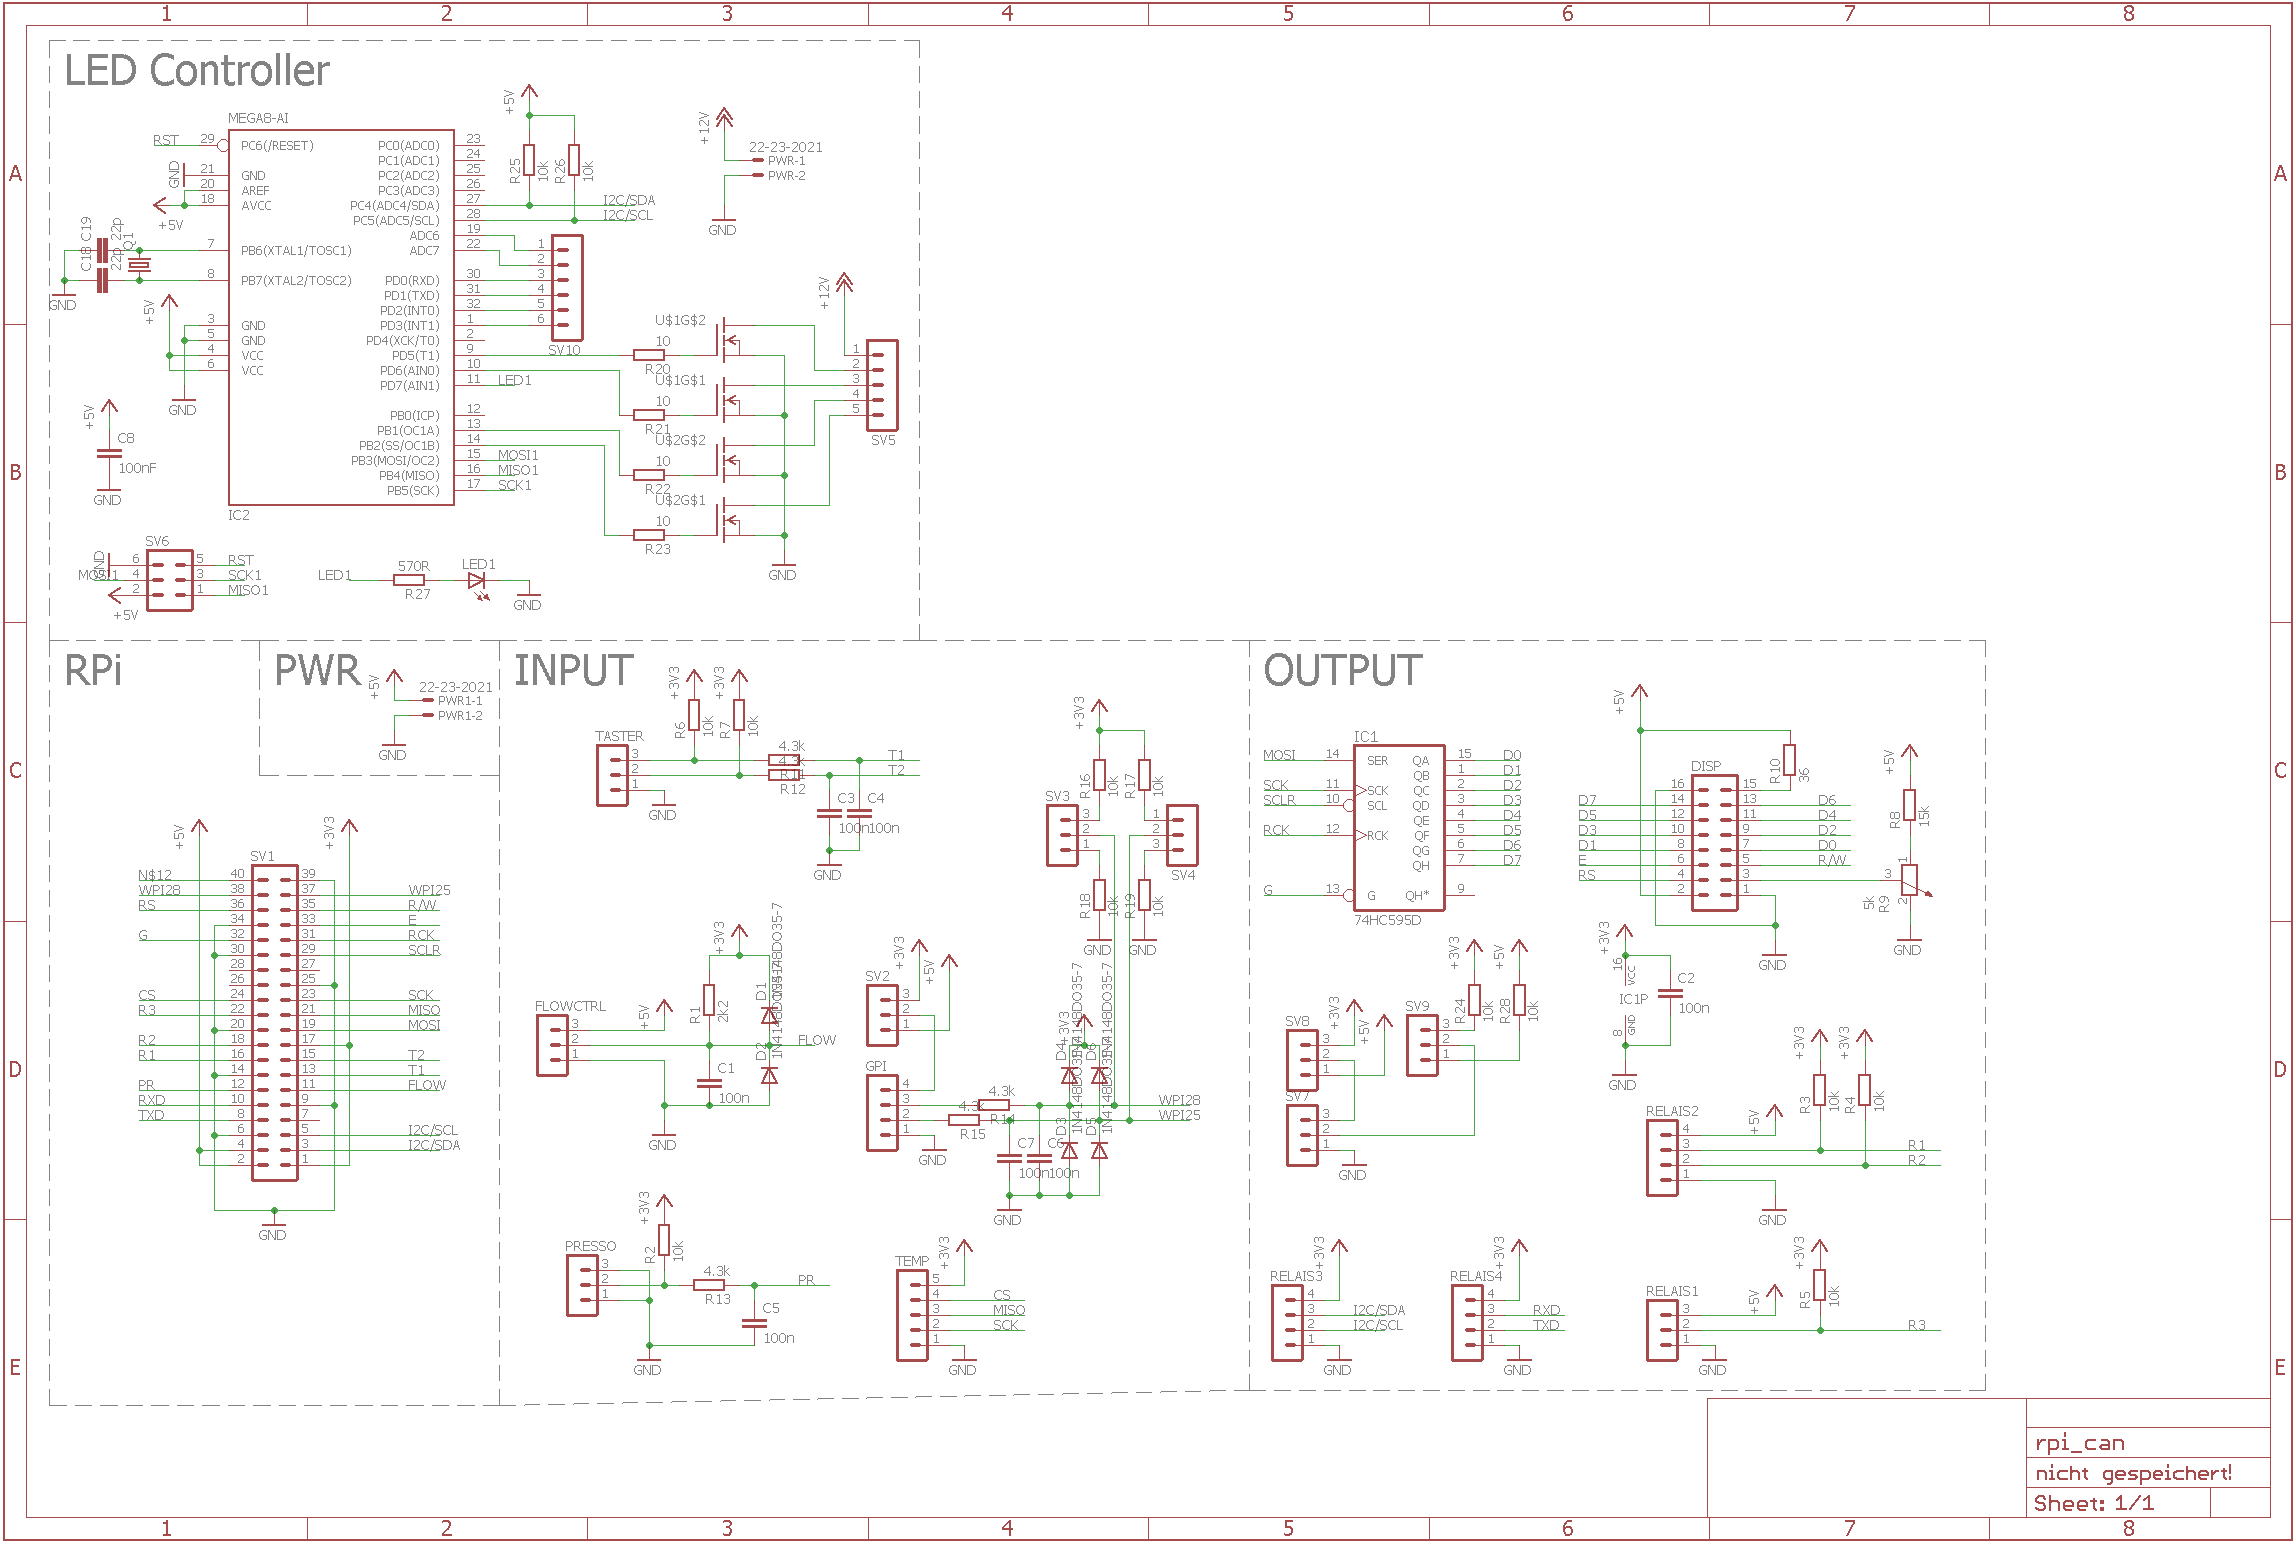Viewport: 2295px width, 1545px height.
Task: Select the DISP display connector
Action: tap(1714, 843)
